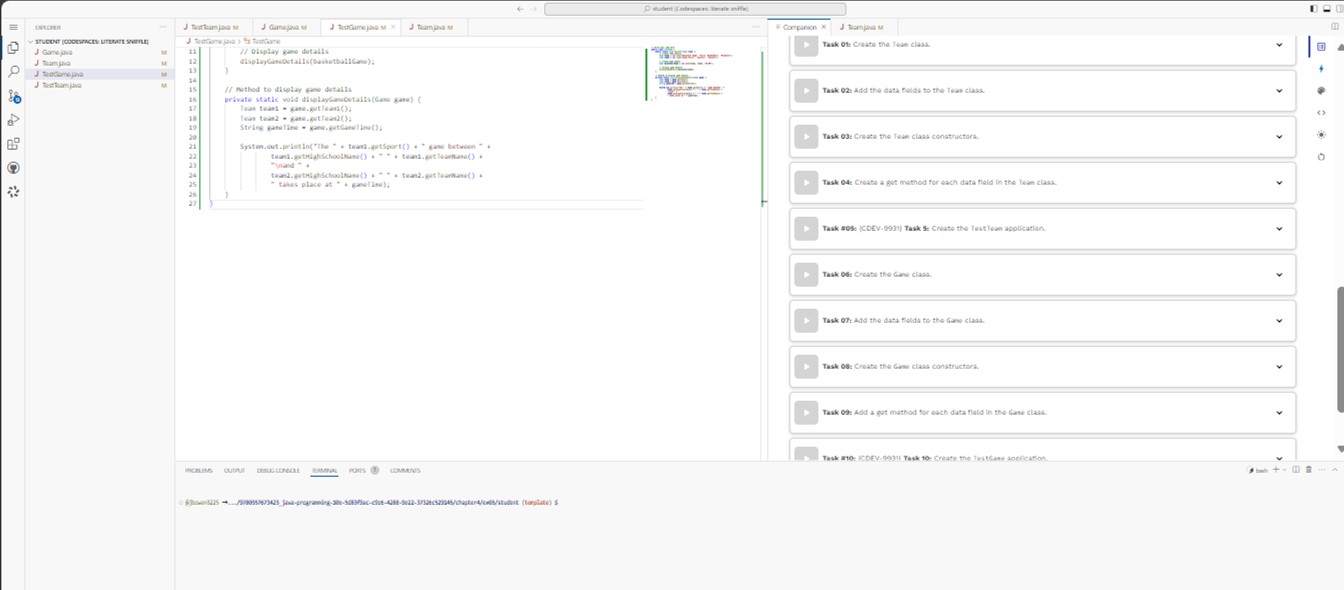Open the code snippet icon in the Companion sidebar
This screenshot has width=1344, height=590.
[1321, 111]
